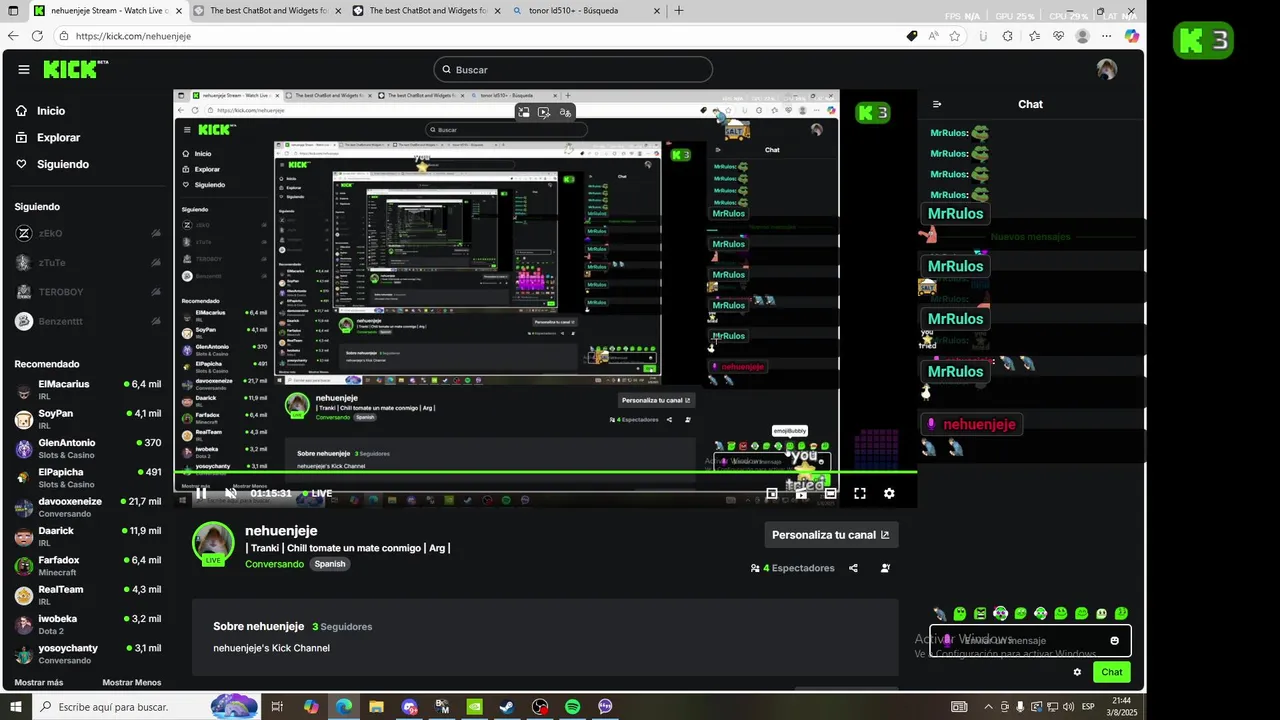Screen dimensions: 1280x720
Task: Click the nehuenjeje channel avatar with LIVE badge
Action: 213,543
